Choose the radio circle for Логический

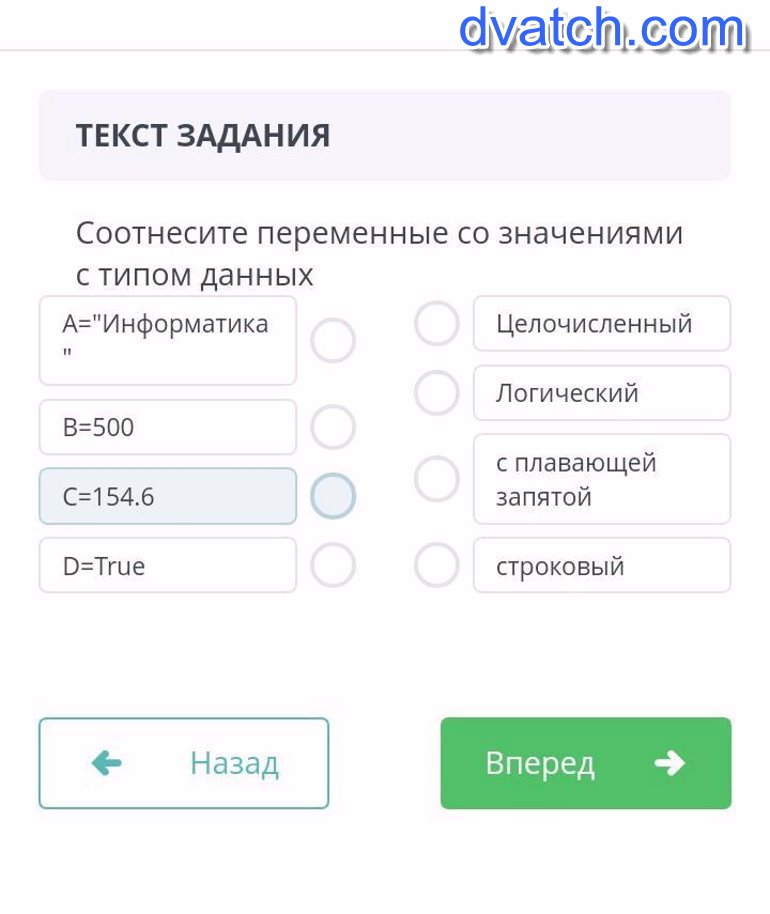point(437,393)
